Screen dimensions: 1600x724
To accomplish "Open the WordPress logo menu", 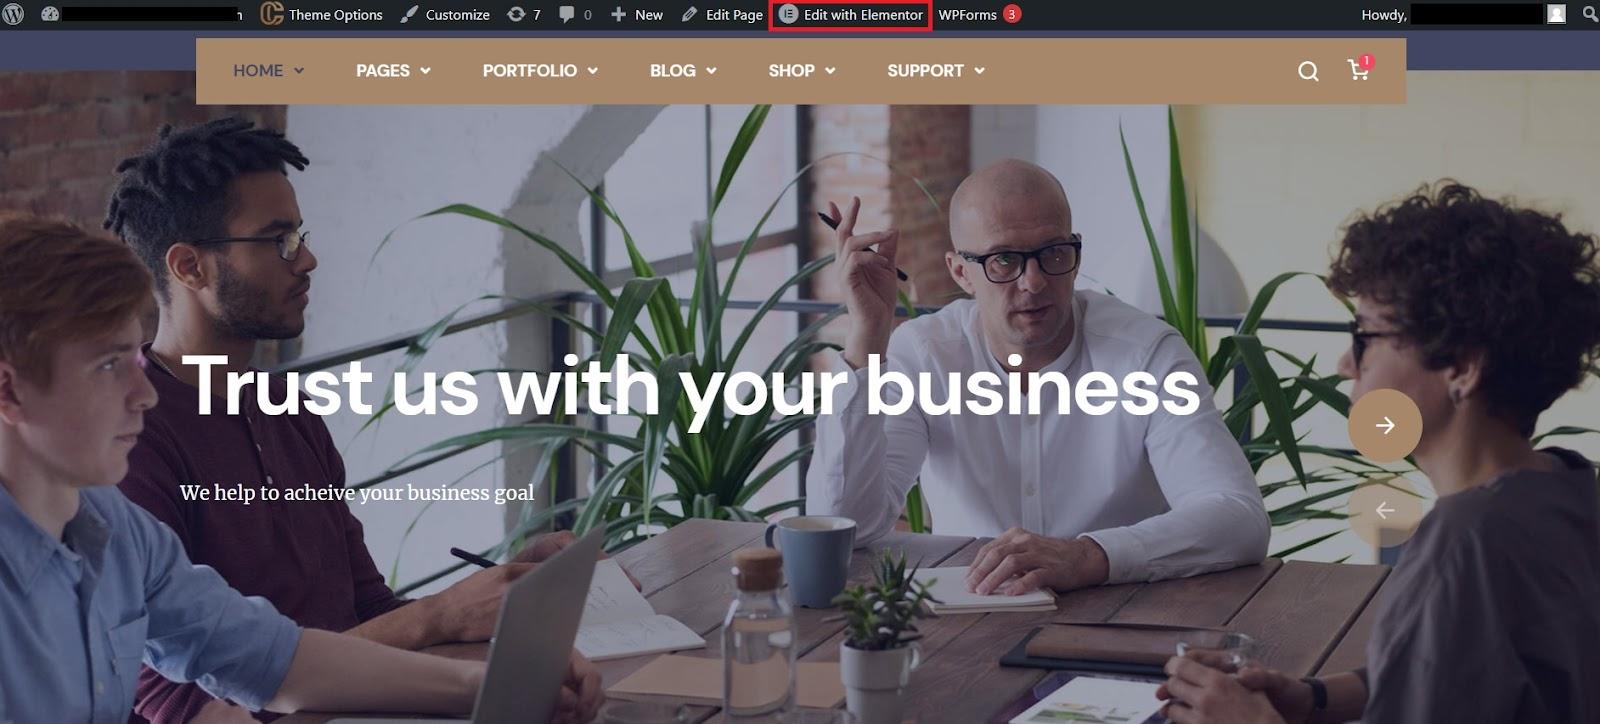I will click(x=14, y=14).
